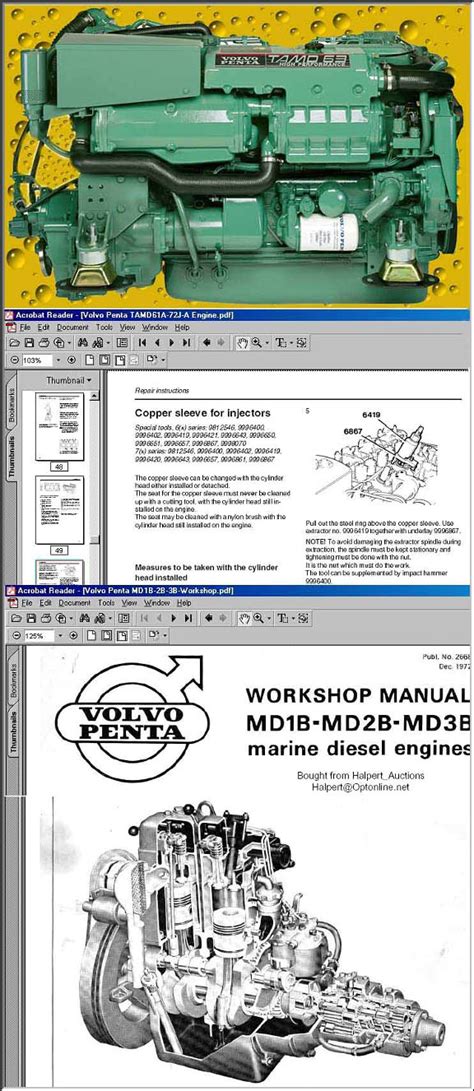Viewport: 474px width, 1091px height.
Task: Open Edit menu in MD1B Workshop window
Action: click(45, 603)
